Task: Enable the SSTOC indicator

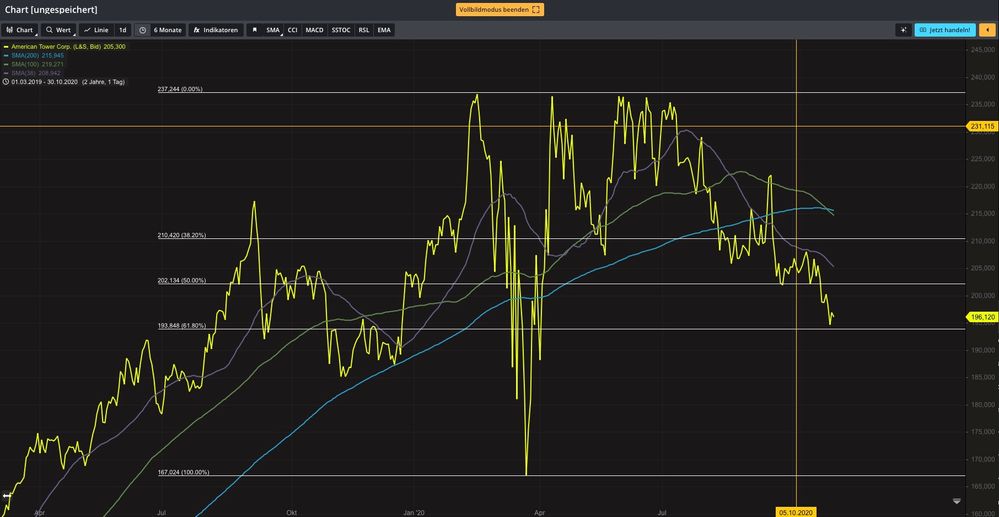Action: click(x=342, y=30)
